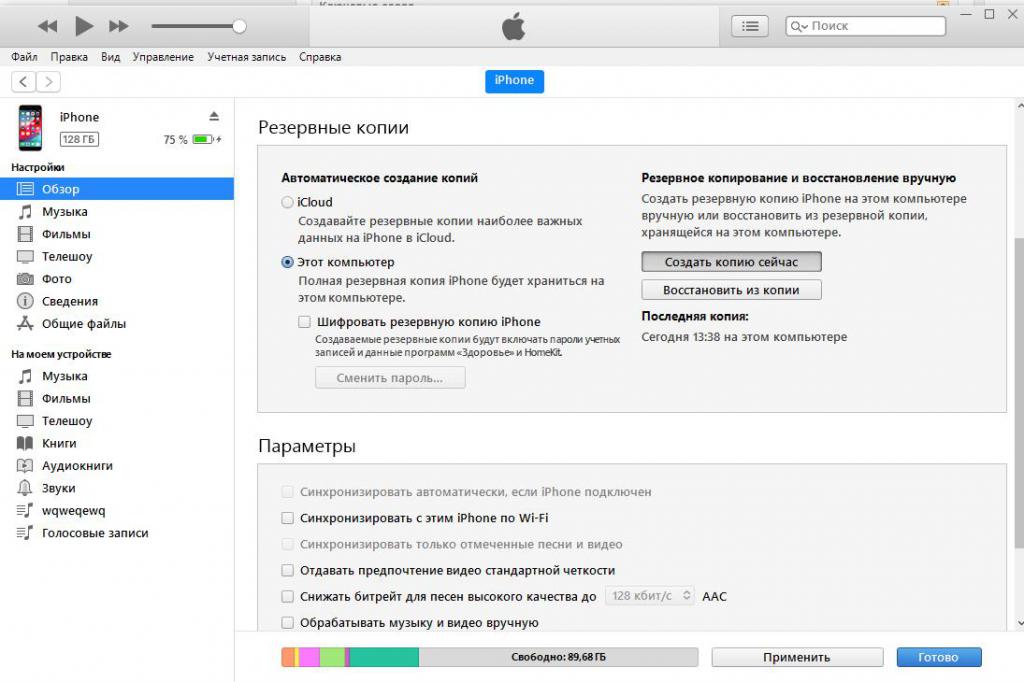Click the volume slider knob
This screenshot has width=1024, height=682.
[239, 26]
